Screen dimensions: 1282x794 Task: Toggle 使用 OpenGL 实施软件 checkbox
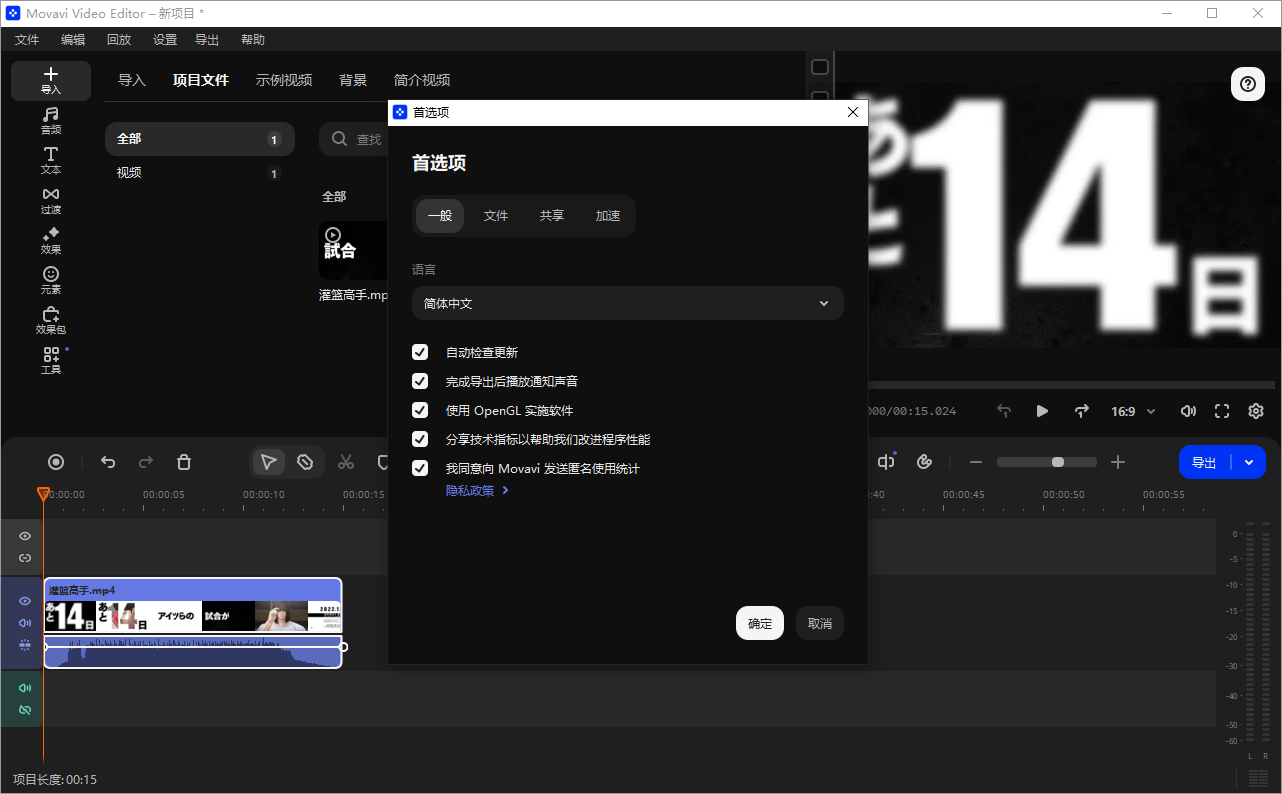pyautogui.click(x=420, y=410)
